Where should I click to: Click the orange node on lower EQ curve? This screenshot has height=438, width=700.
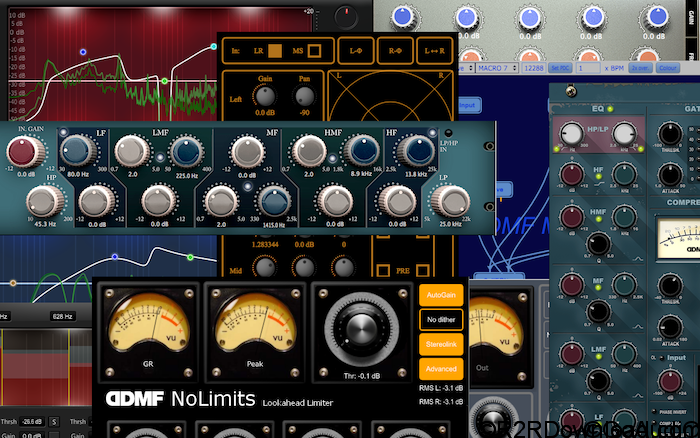[x=13, y=283]
